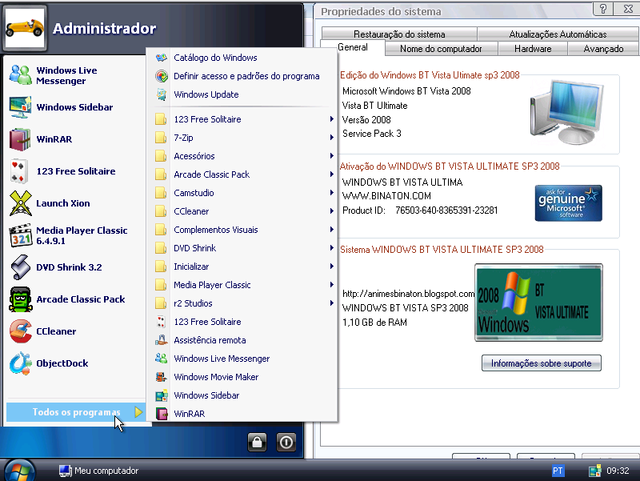Image resolution: width=640 pixels, height=481 pixels.
Task: Click the Service Pack 3 text
Action: 372,134
